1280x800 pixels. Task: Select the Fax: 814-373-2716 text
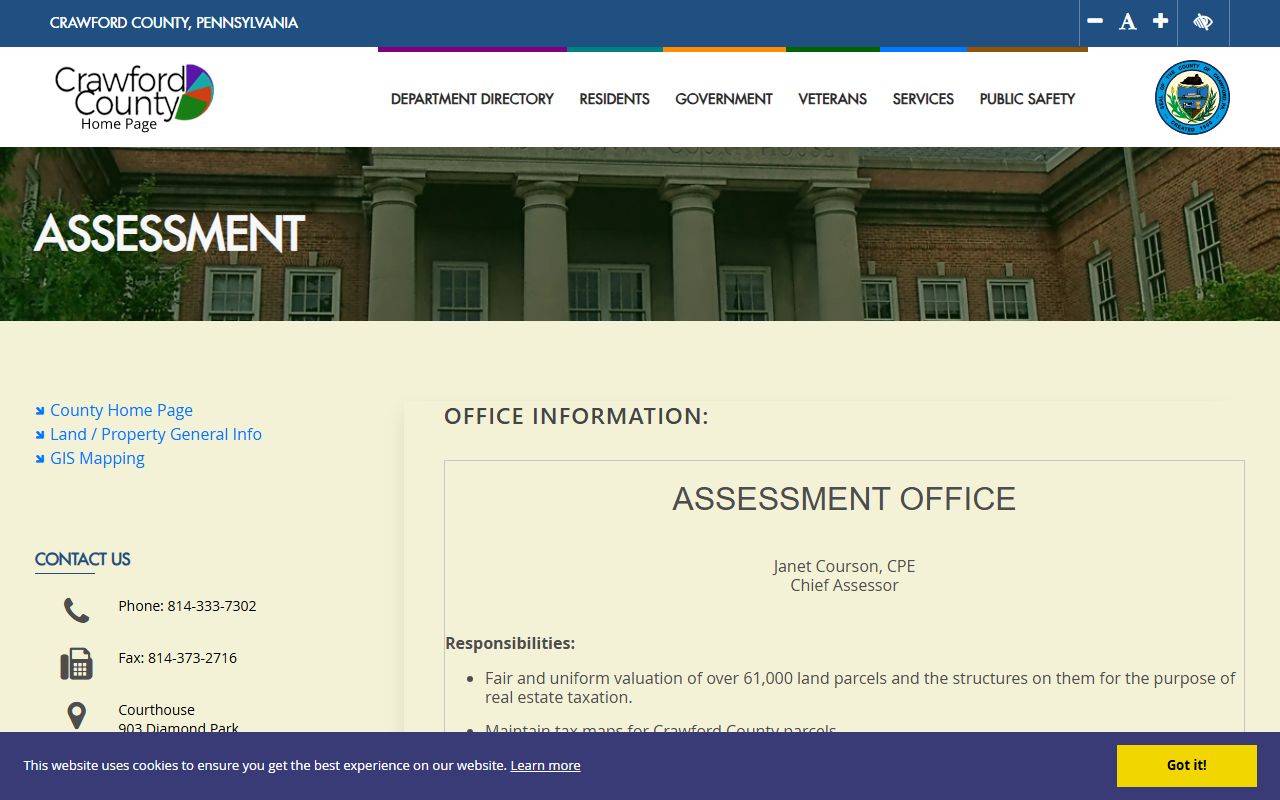177,658
